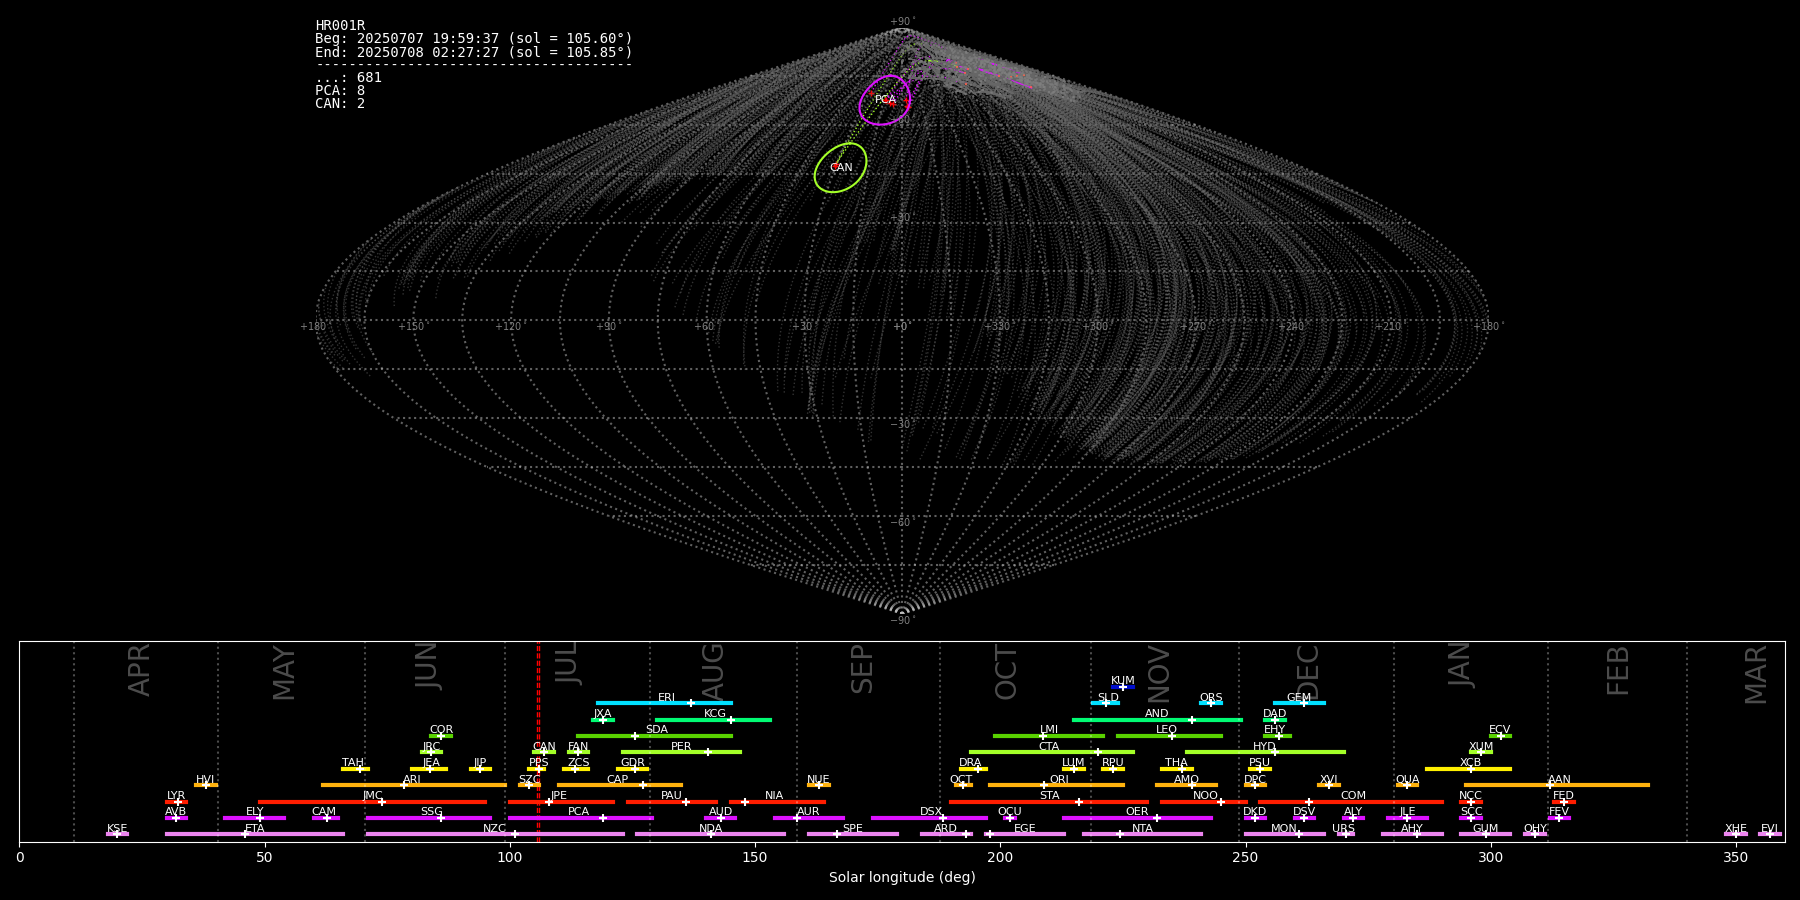Click the 'CAN: 2' count in header
Screen dimensions: 1800x900
point(340,104)
